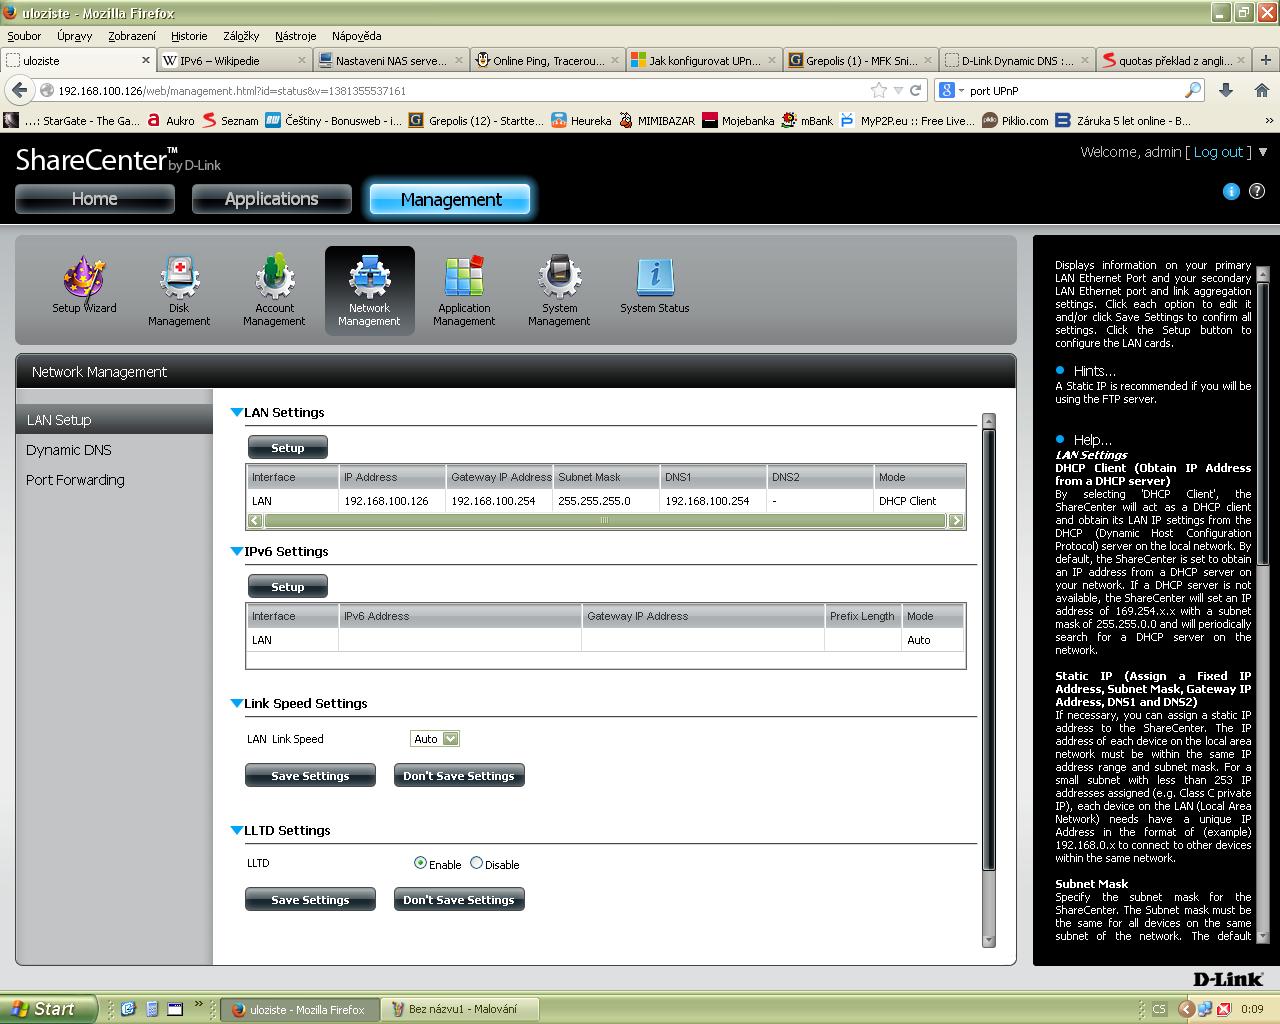Open the Nástroje menu
Image resolution: width=1280 pixels, height=1024 pixels.
coord(295,35)
